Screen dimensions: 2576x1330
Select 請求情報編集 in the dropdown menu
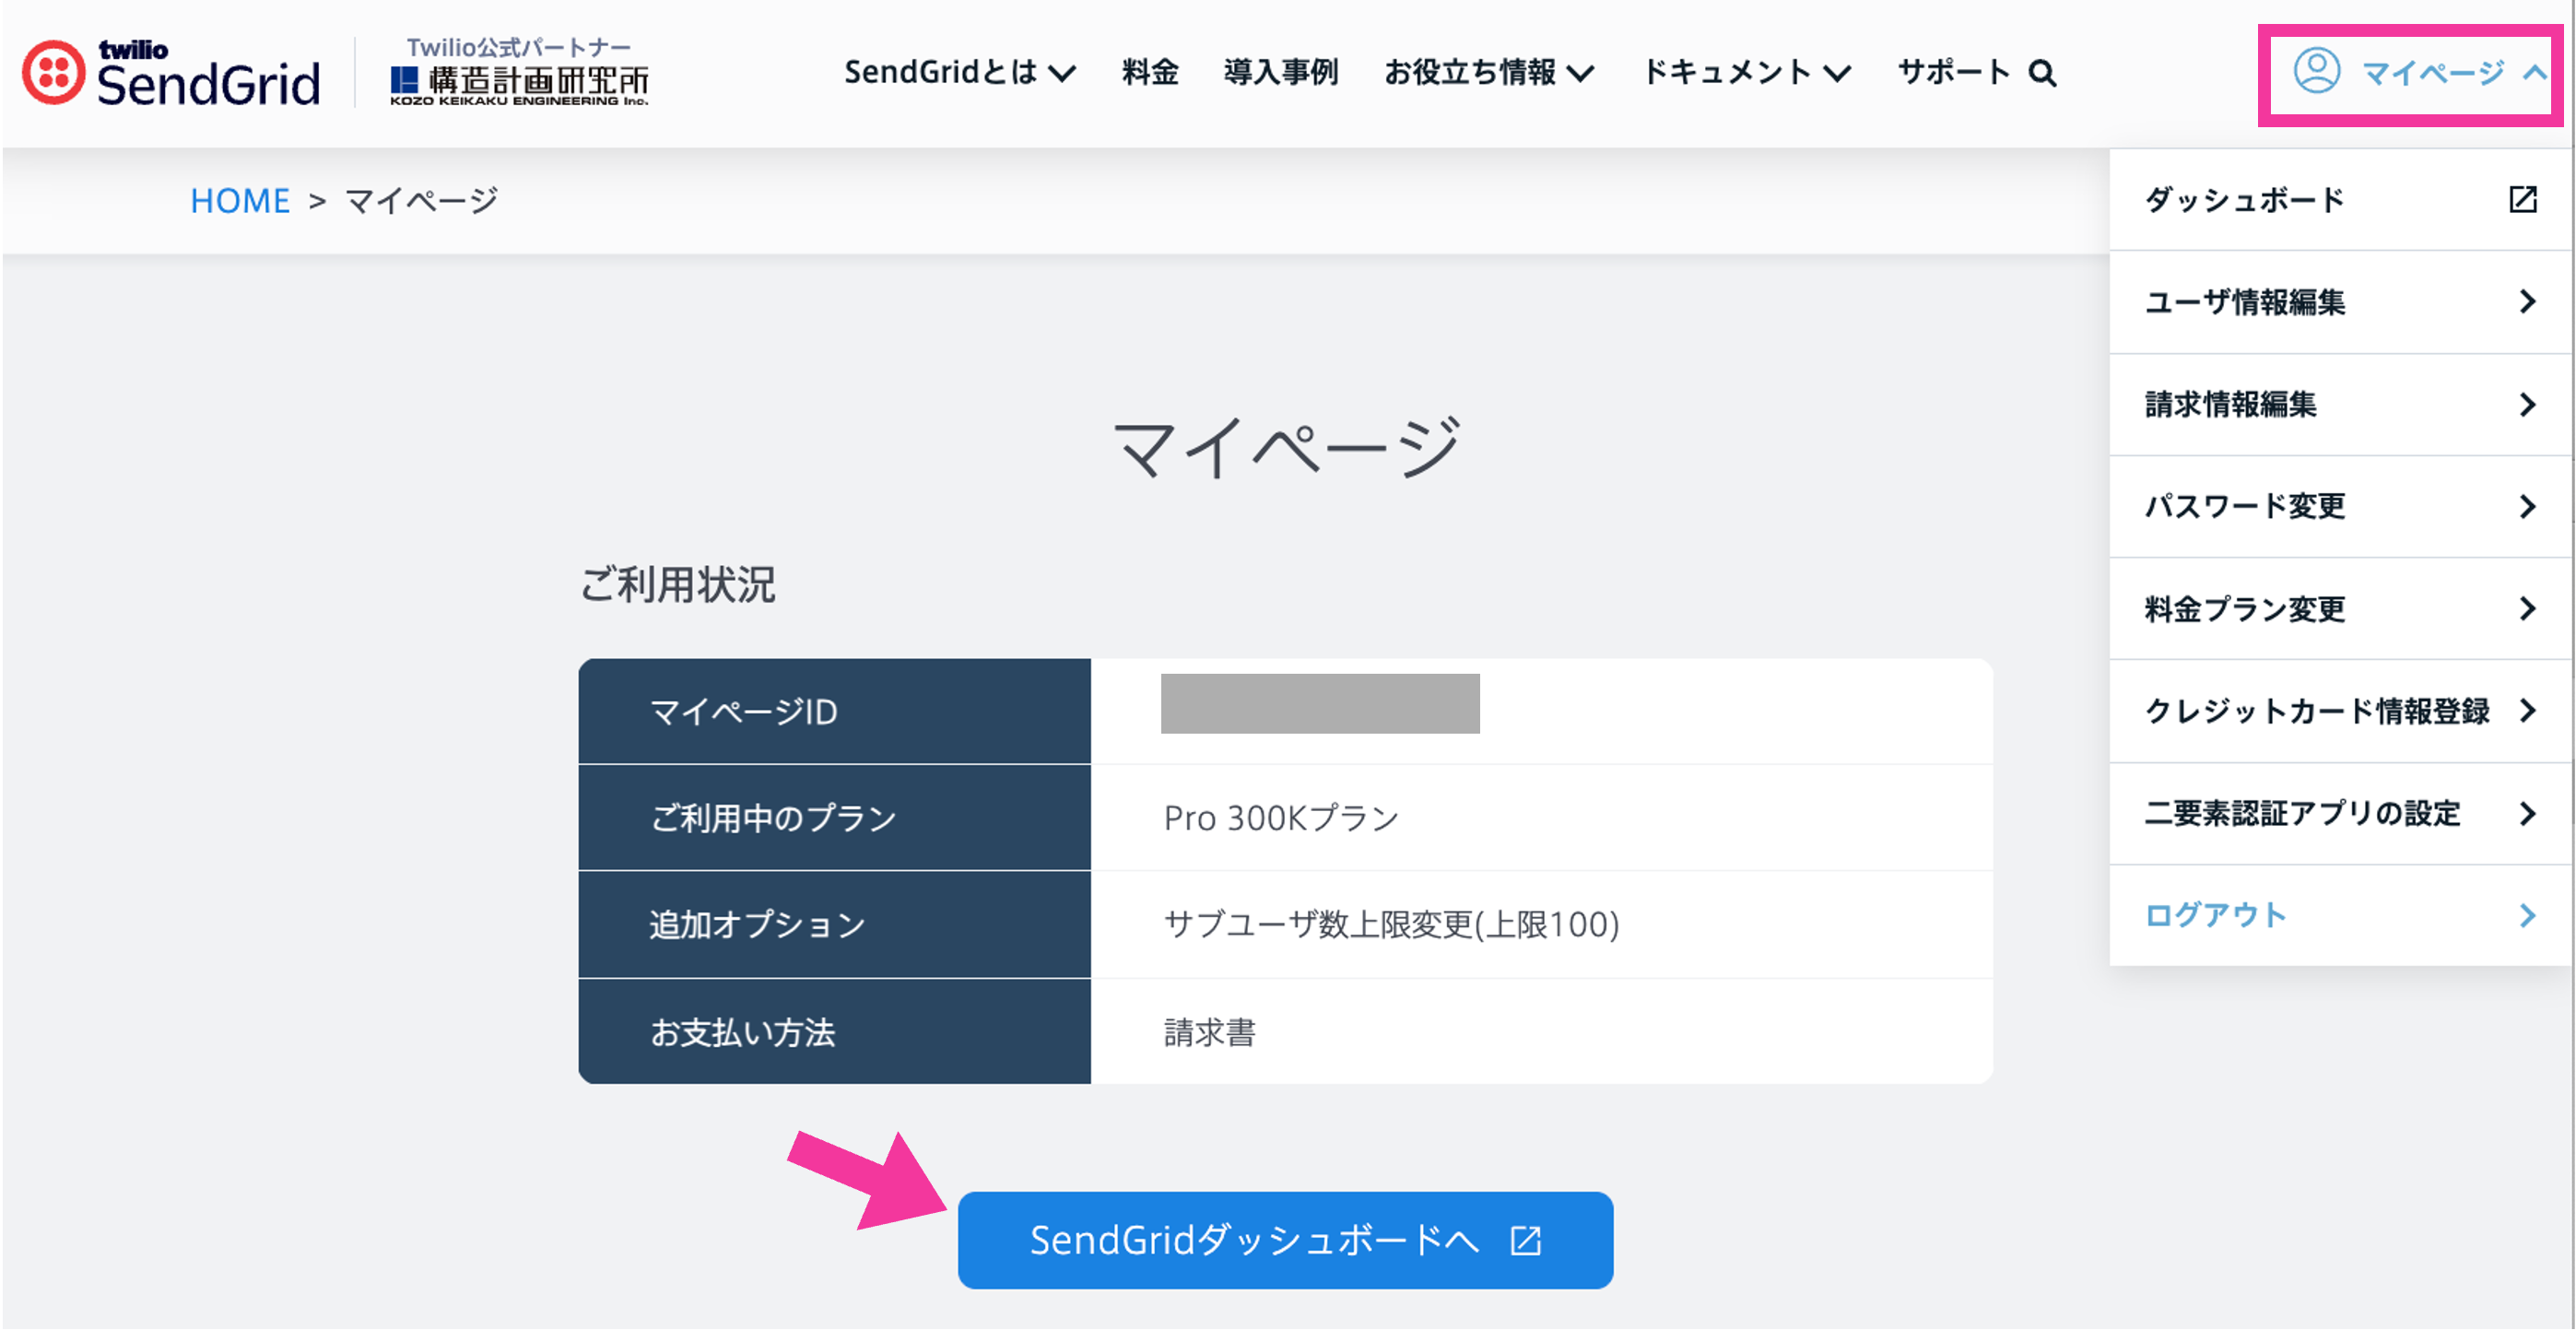coord(2341,404)
